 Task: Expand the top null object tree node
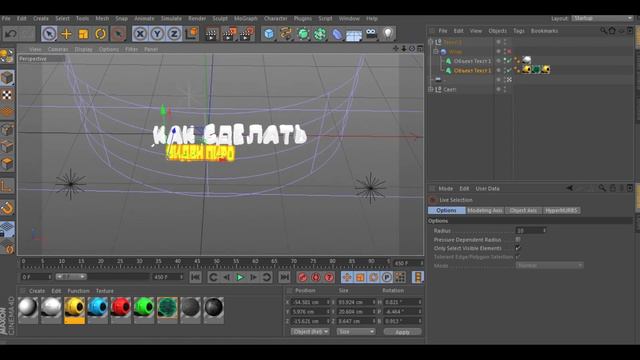(x=431, y=42)
